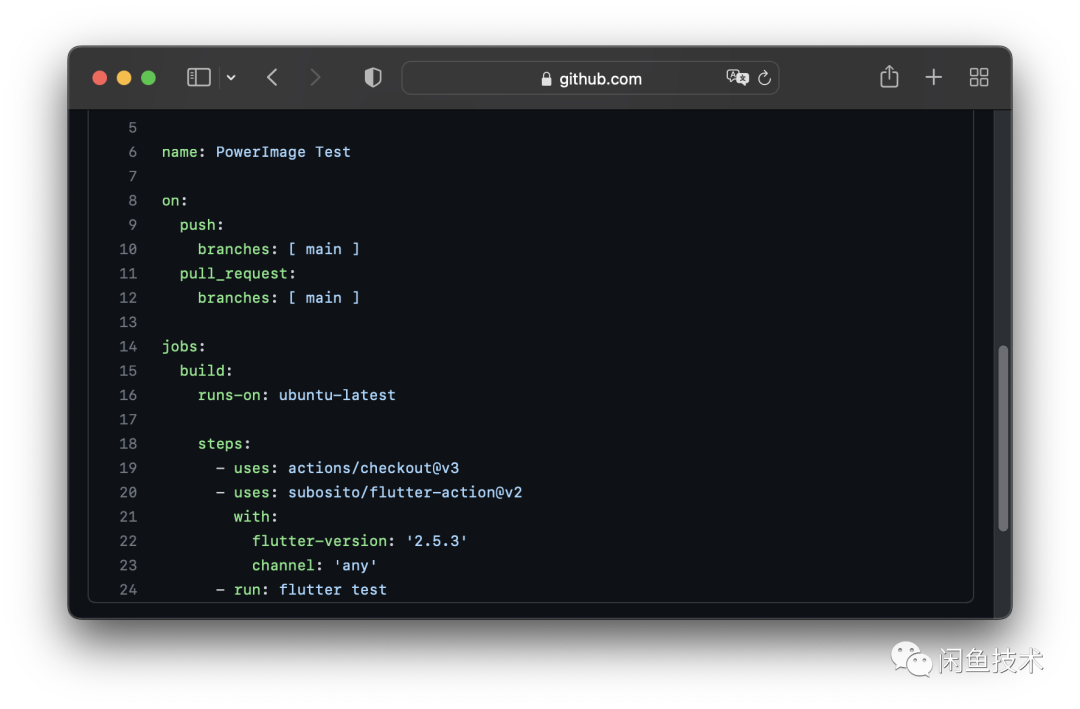Click the 'on:' key text
This screenshot has height=709, width=1080.
tap(174, 201)
